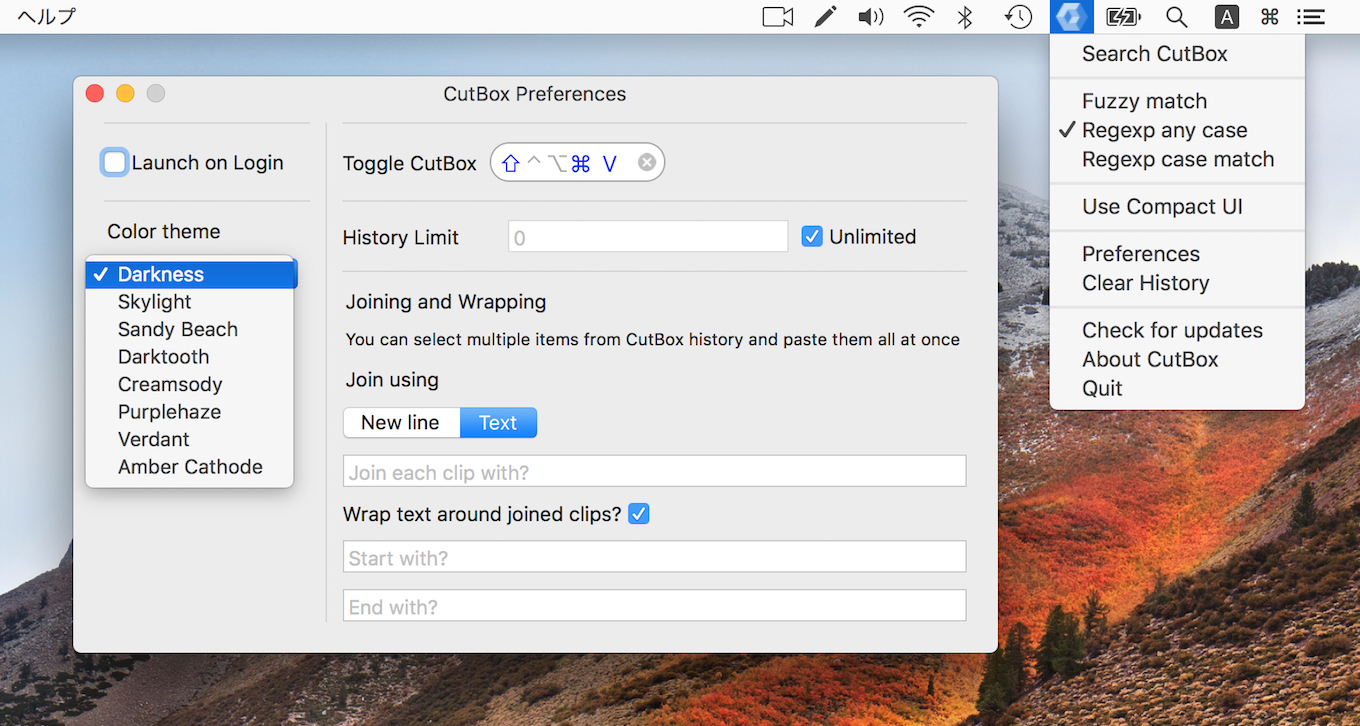Screen dimensions: 1360x726
Task: Open Spotlight search magnifier icon
Action: [x=1177, y=17]
